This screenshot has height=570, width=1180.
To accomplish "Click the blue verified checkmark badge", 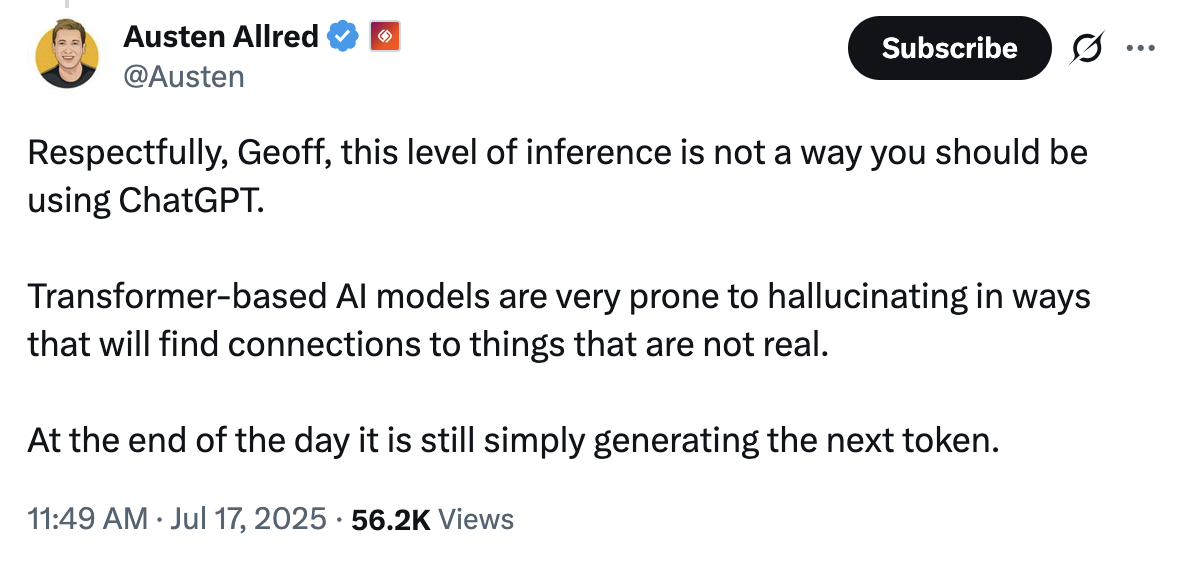I will [x=344, y=37].
